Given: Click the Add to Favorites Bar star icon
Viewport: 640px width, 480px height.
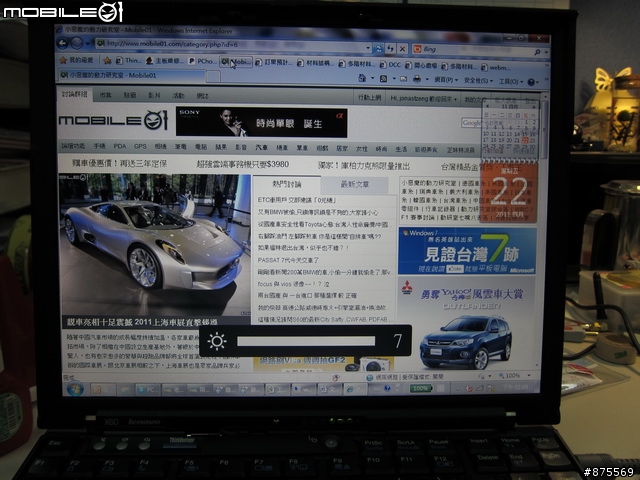Looking at the screenshot, I should (107, 60).
